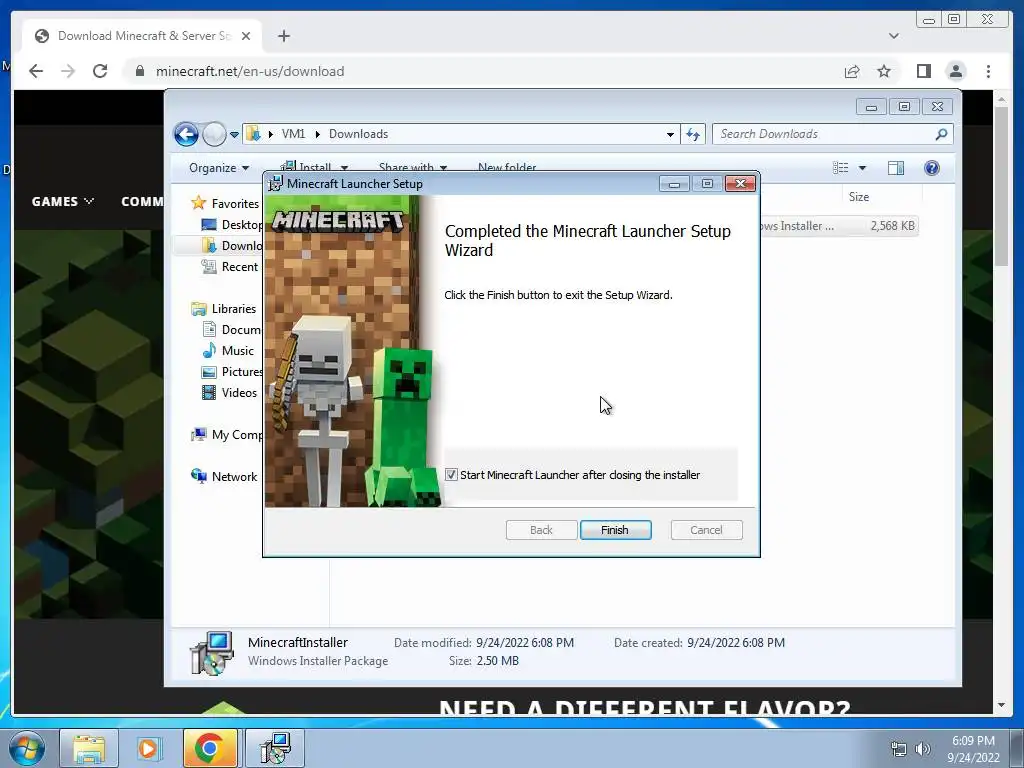Click Search Downloads field

click(833, 134)
